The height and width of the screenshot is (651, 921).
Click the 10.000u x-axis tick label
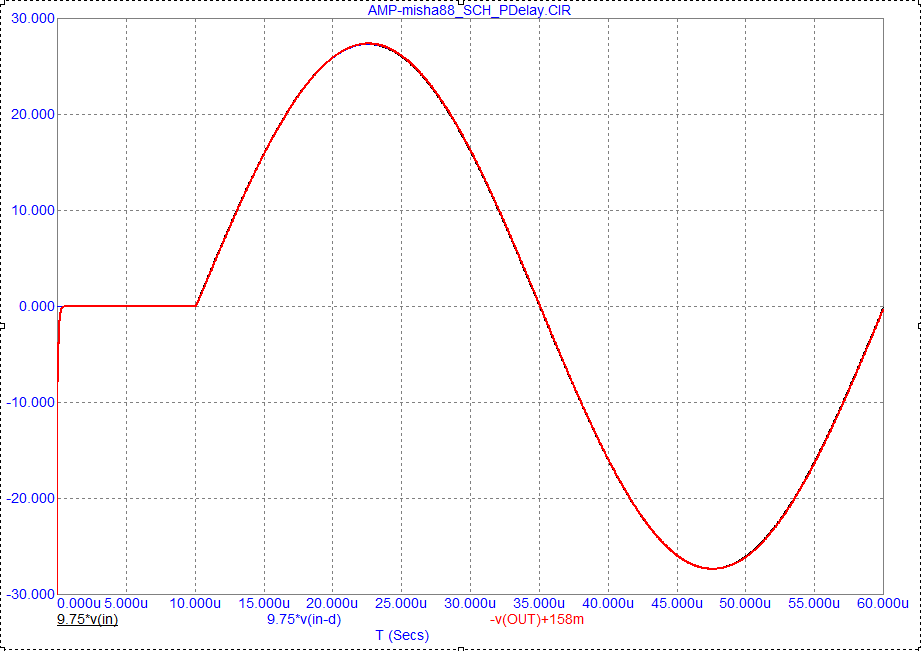[196, 604]
